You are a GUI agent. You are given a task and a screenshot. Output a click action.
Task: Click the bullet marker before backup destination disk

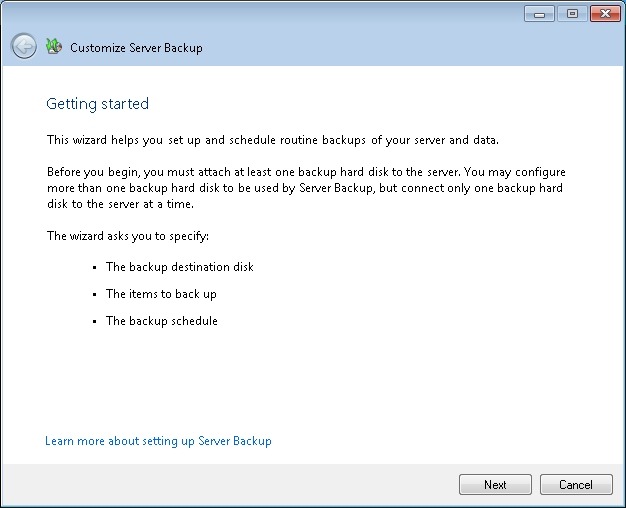[92, 268]
